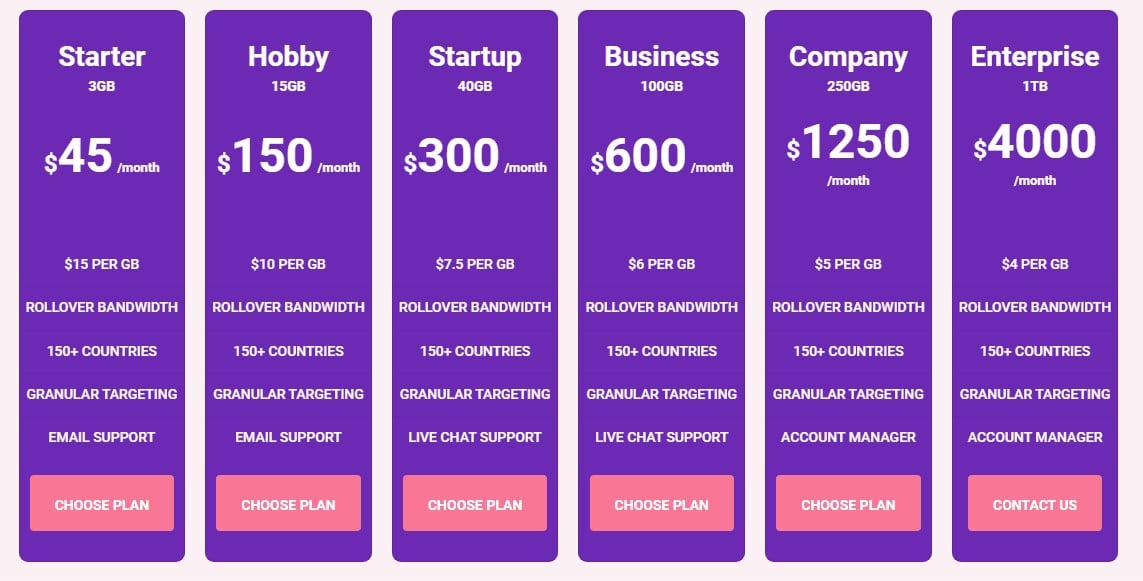Choose the Company plan button
This screenshot has width=1143, height=581.
coord(849,503)
